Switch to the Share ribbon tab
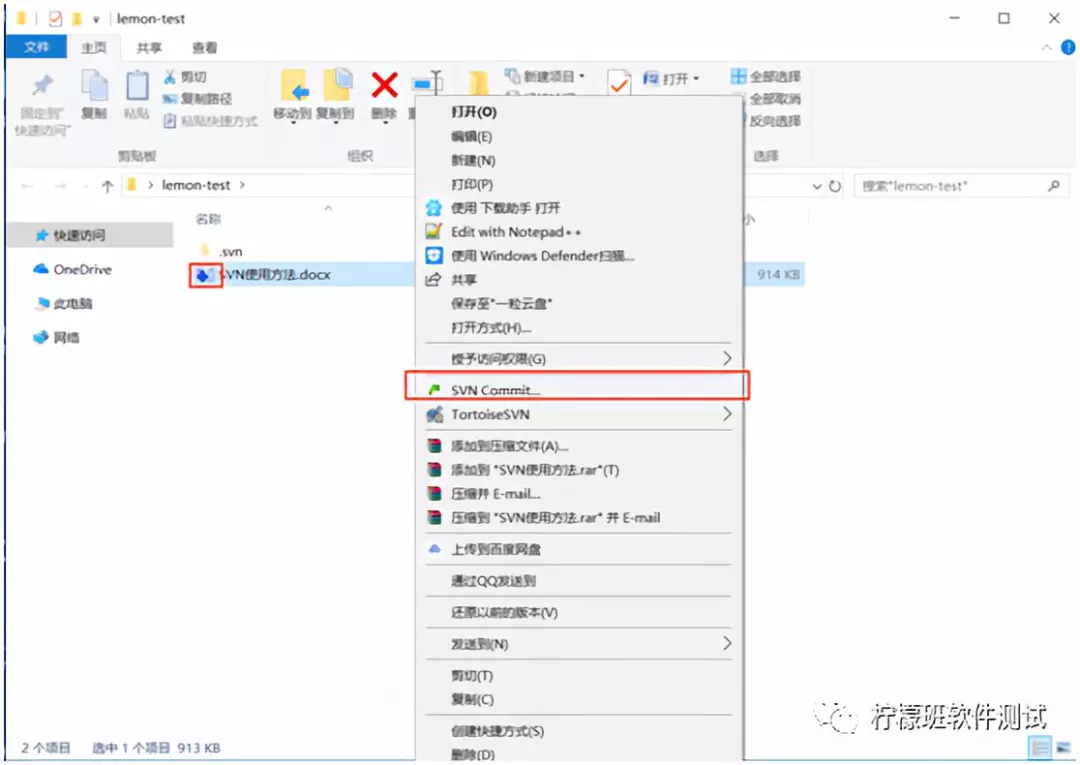Image resolution: width=1080 pixels, height=765 pixels. click(149, 48)
